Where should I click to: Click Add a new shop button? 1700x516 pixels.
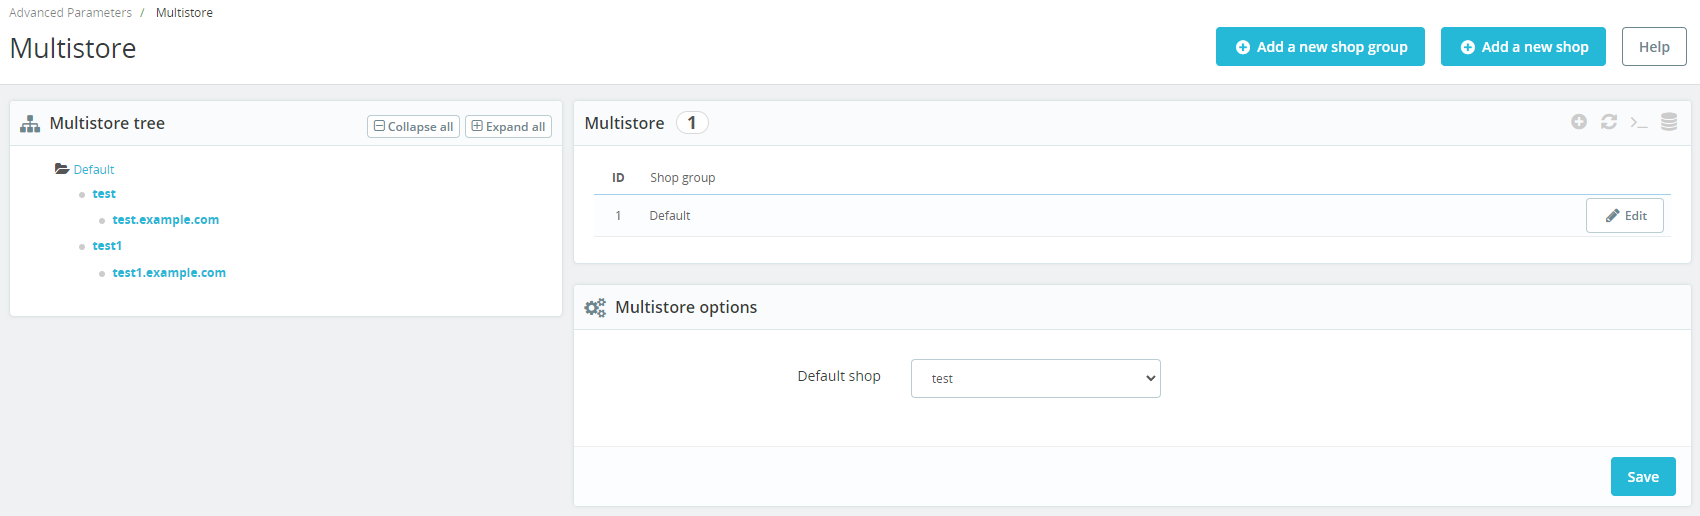(1523, 47)
